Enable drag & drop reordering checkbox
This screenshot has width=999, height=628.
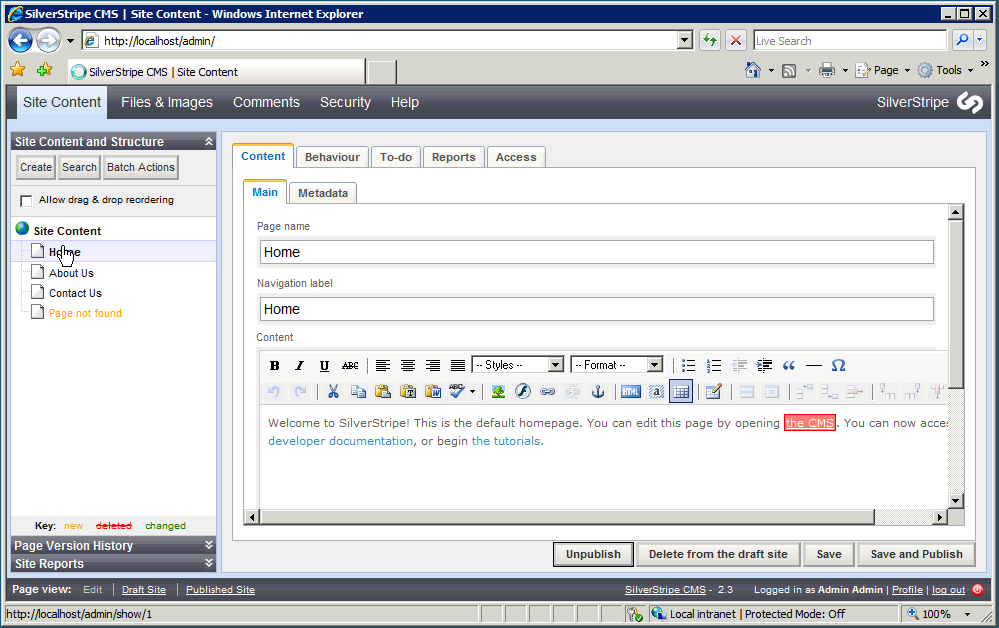(x=26, y=201)
